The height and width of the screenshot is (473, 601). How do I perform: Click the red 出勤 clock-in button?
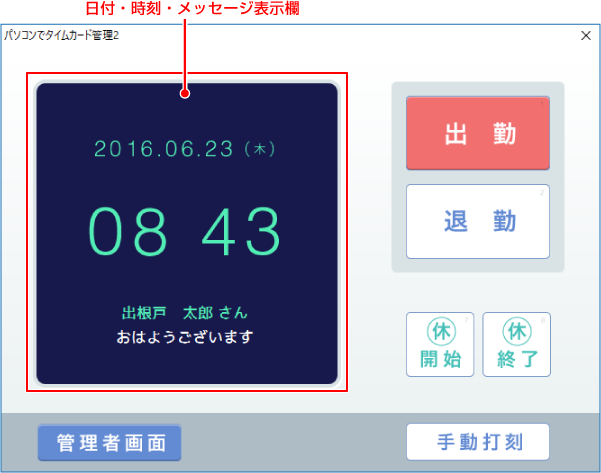[x=478, y=133]
